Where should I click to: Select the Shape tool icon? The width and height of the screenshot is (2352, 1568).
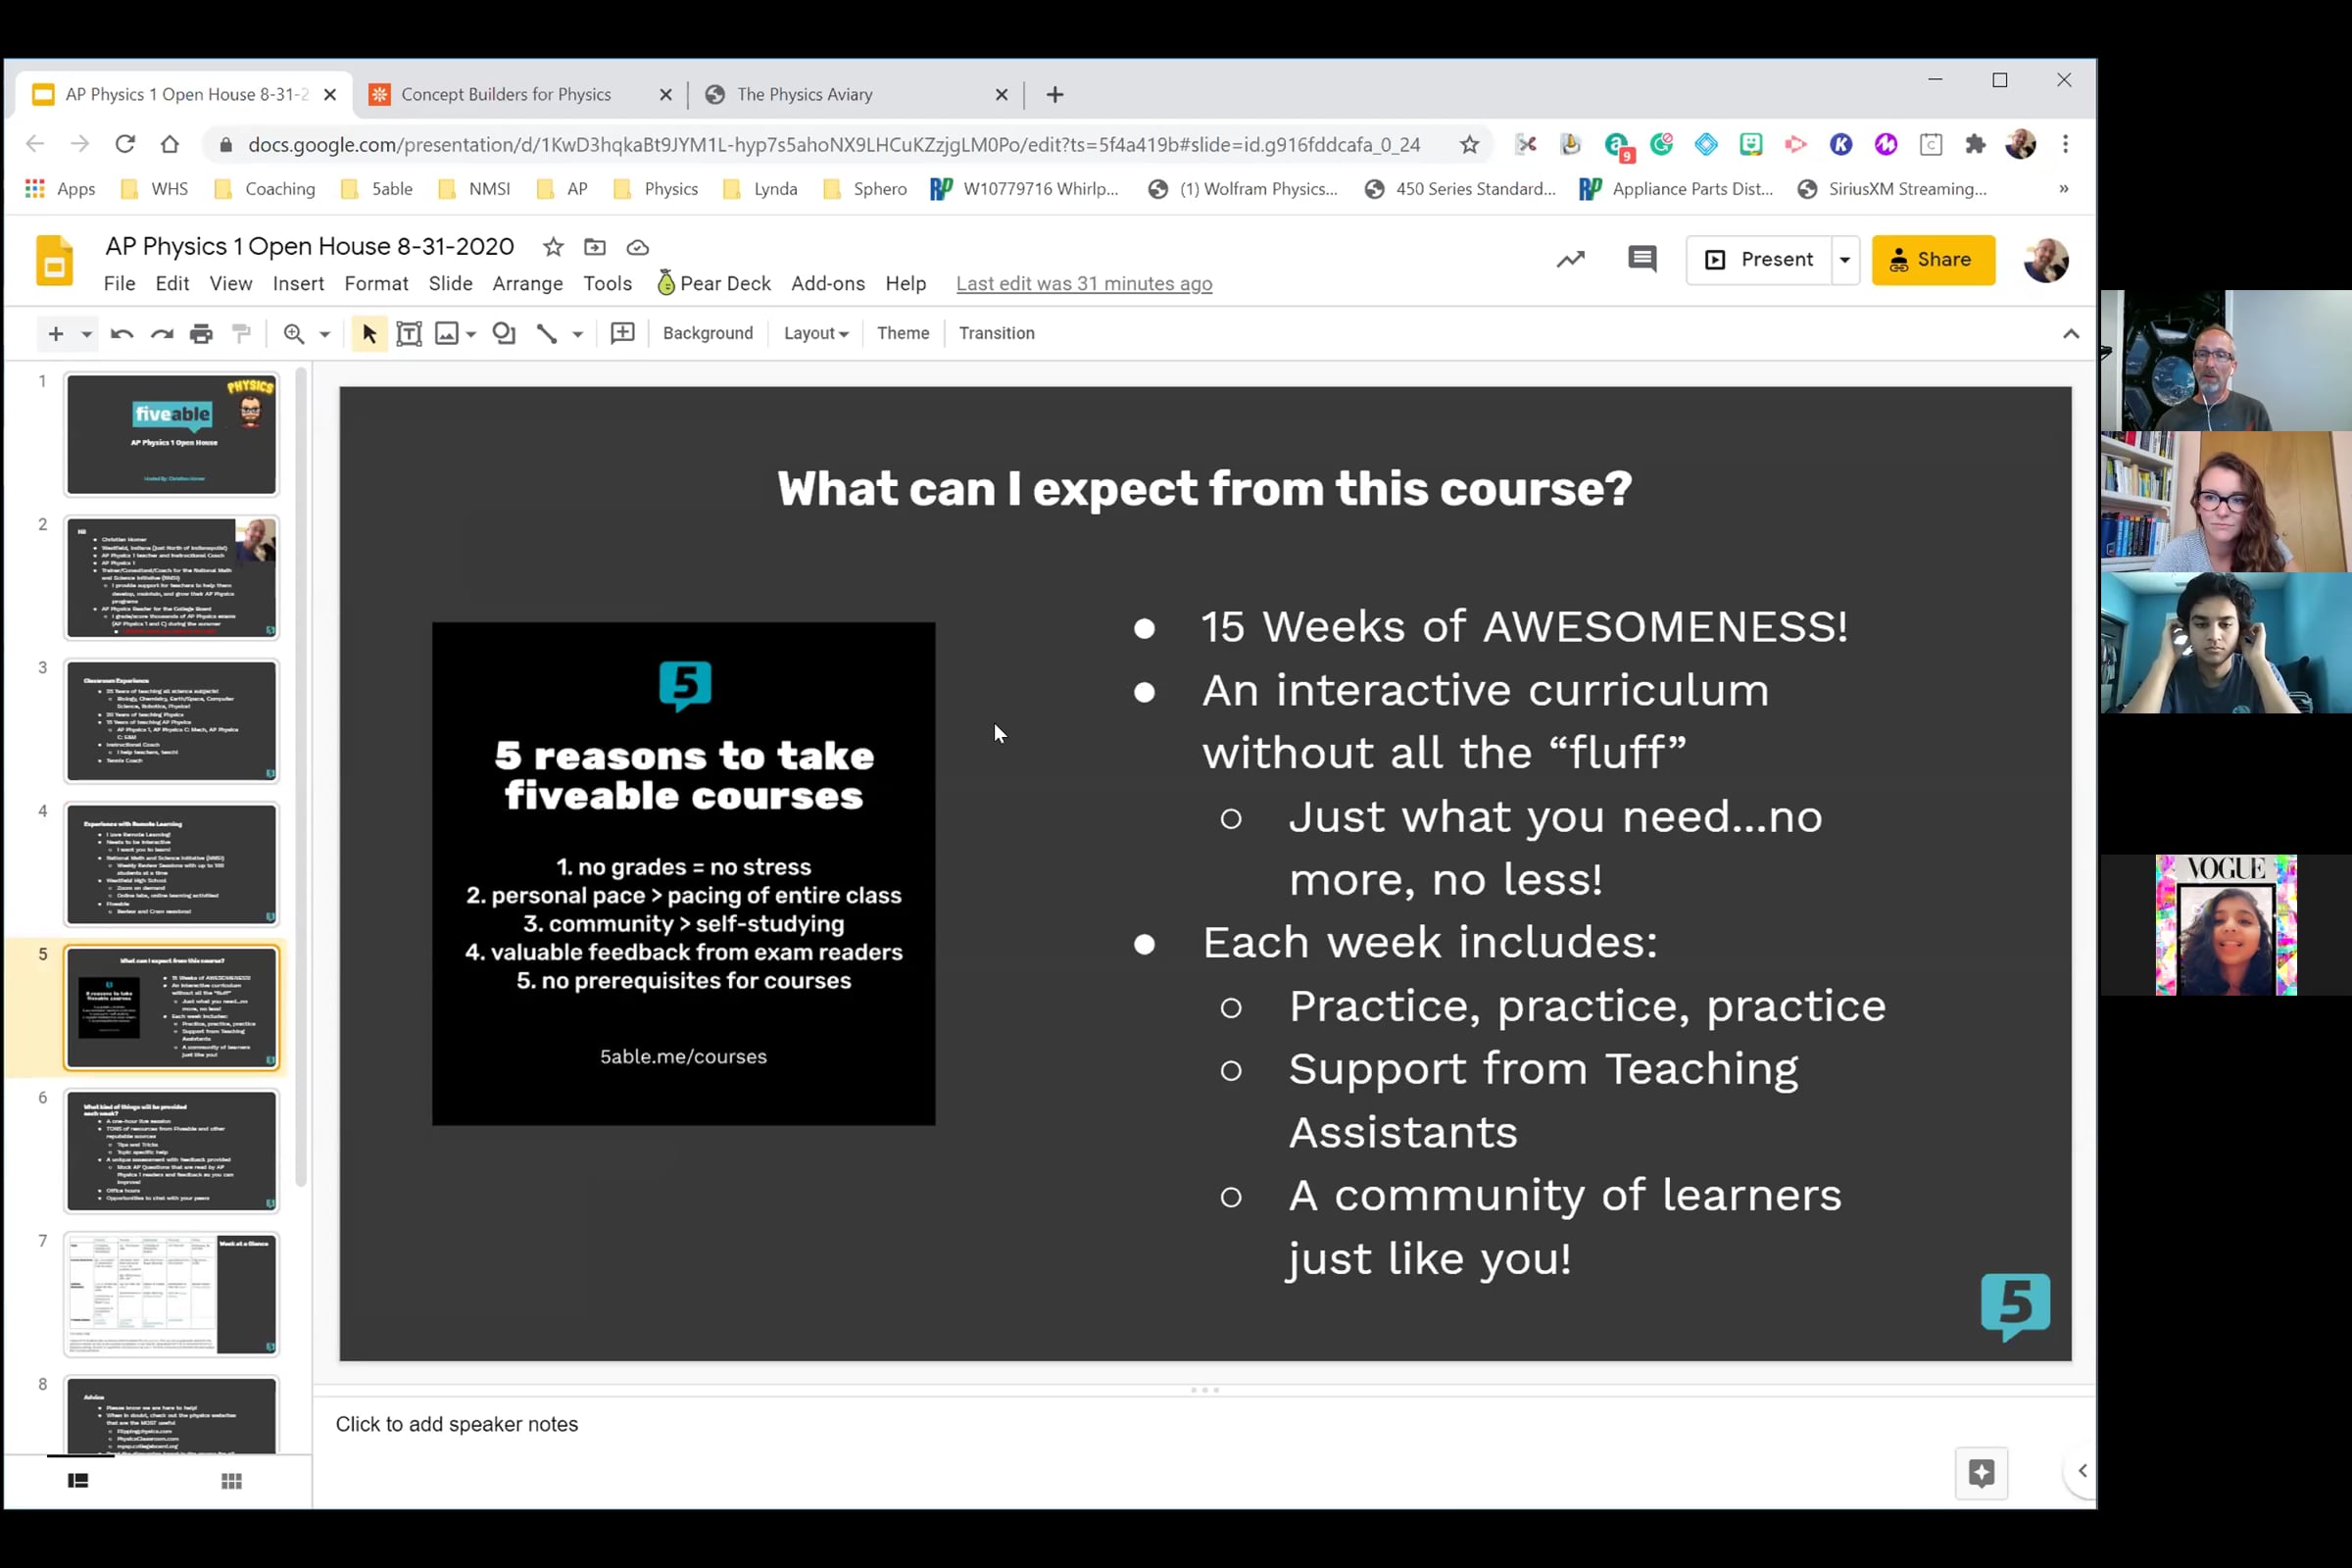click(x=504, y=334)
